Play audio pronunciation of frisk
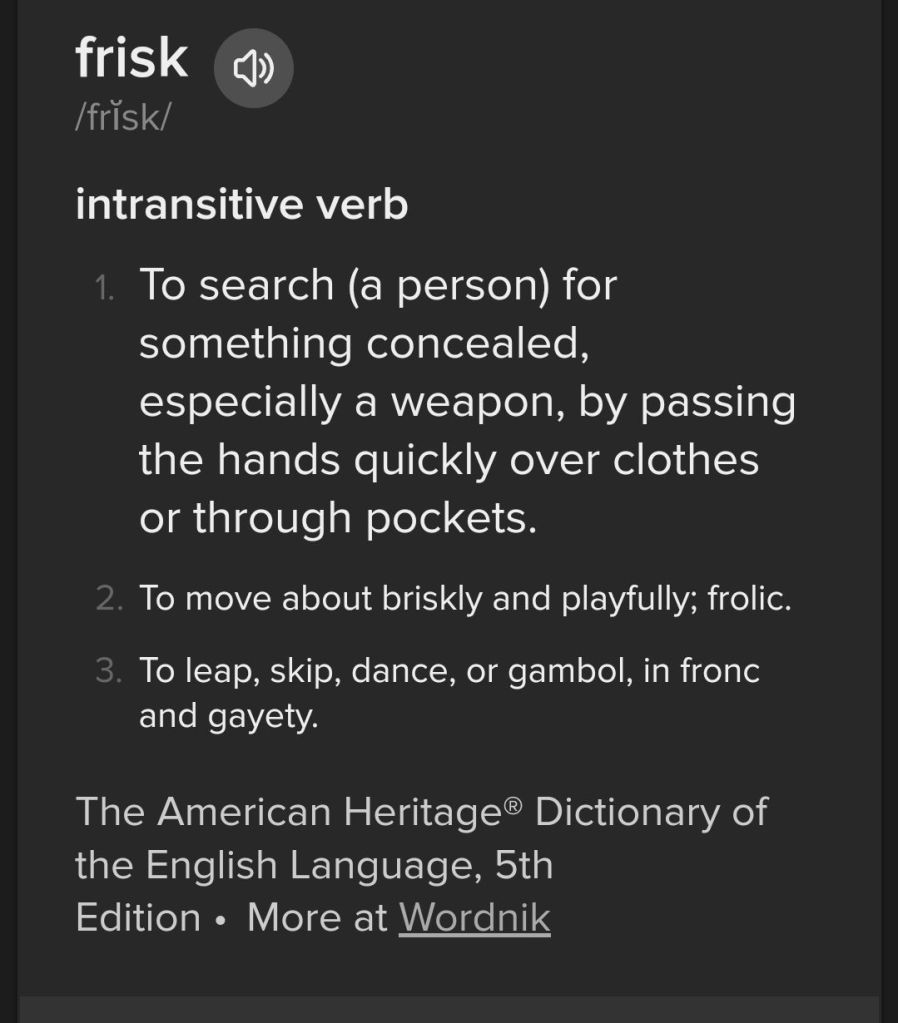The image size is (898, 1023). [x=254, y=68]
